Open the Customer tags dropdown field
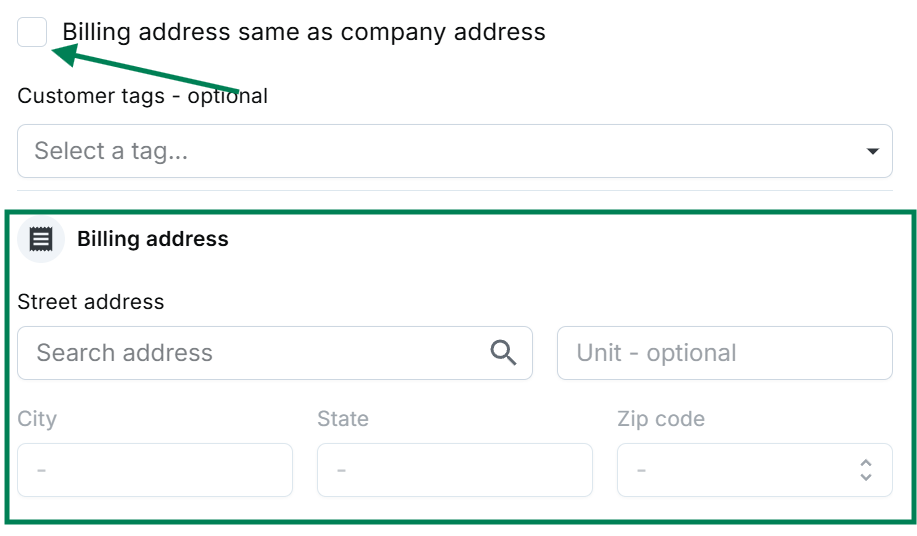Viewport: 917px width, 536px height. click(x=440, y=151)
